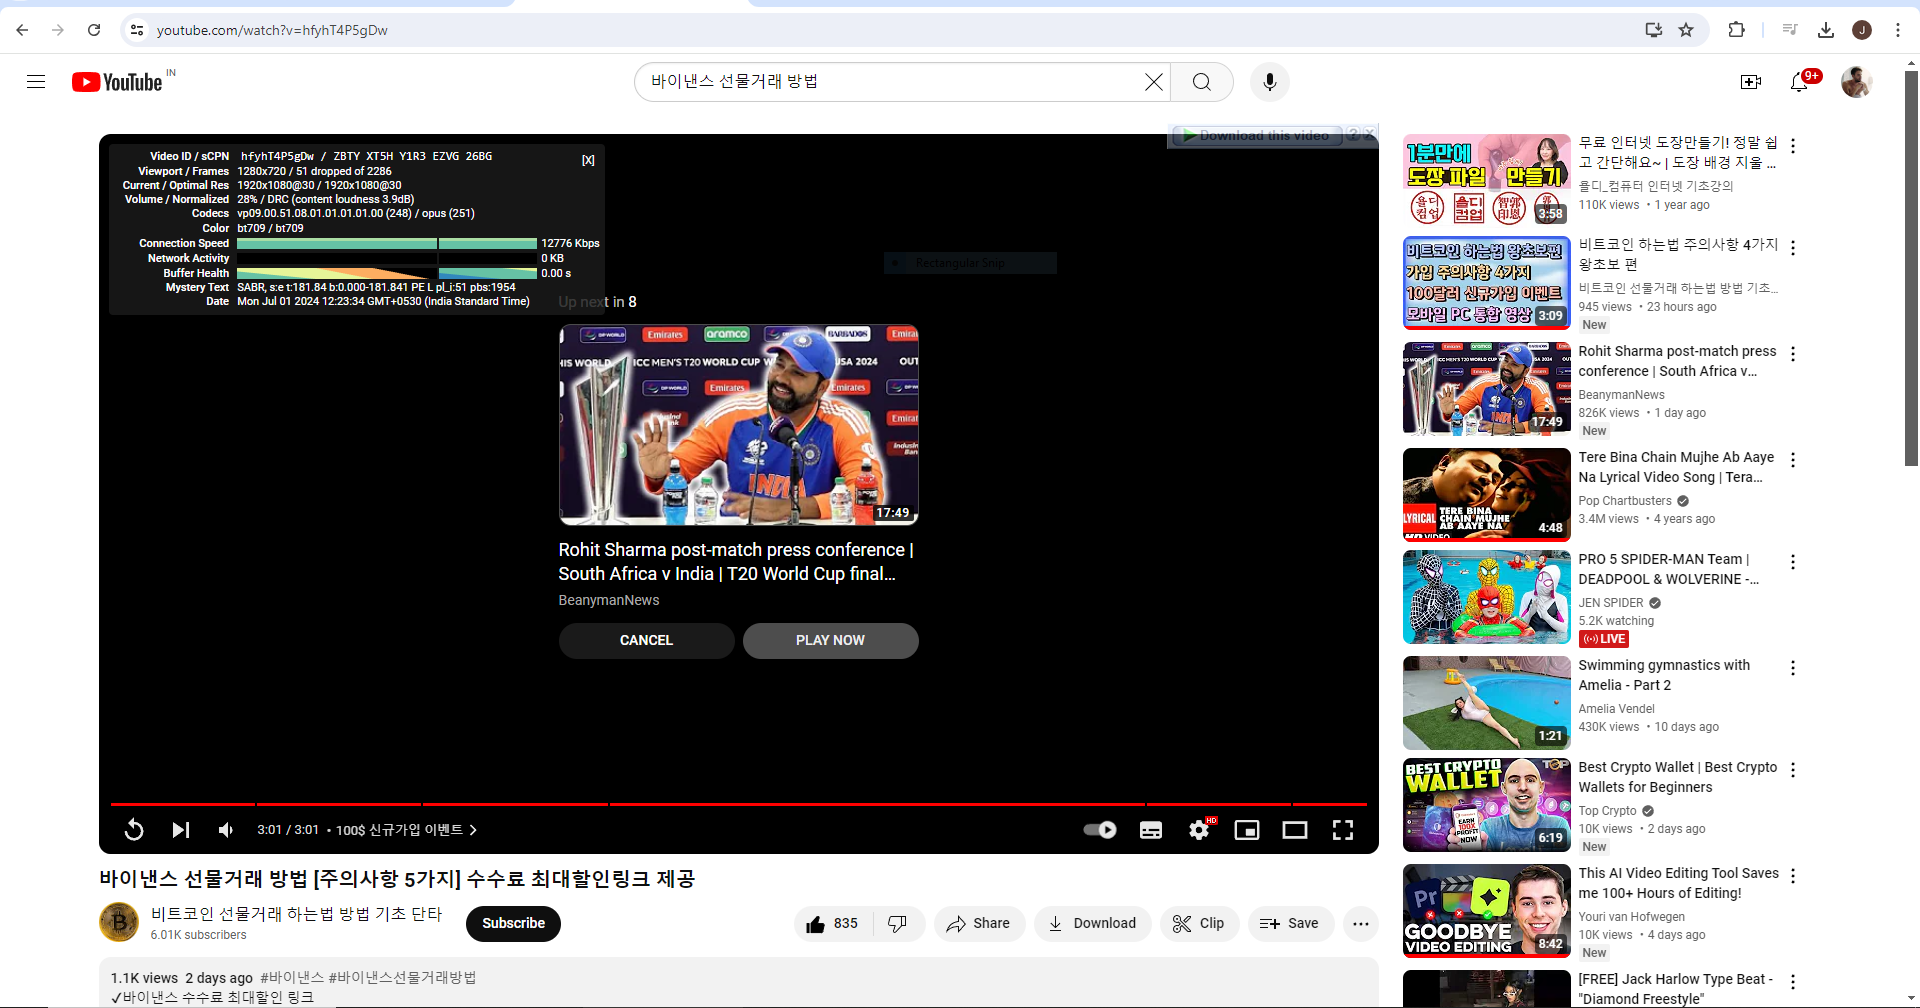The image size is (1920, 1008).
Task: Share this video
Action: [x=979, y=924]
